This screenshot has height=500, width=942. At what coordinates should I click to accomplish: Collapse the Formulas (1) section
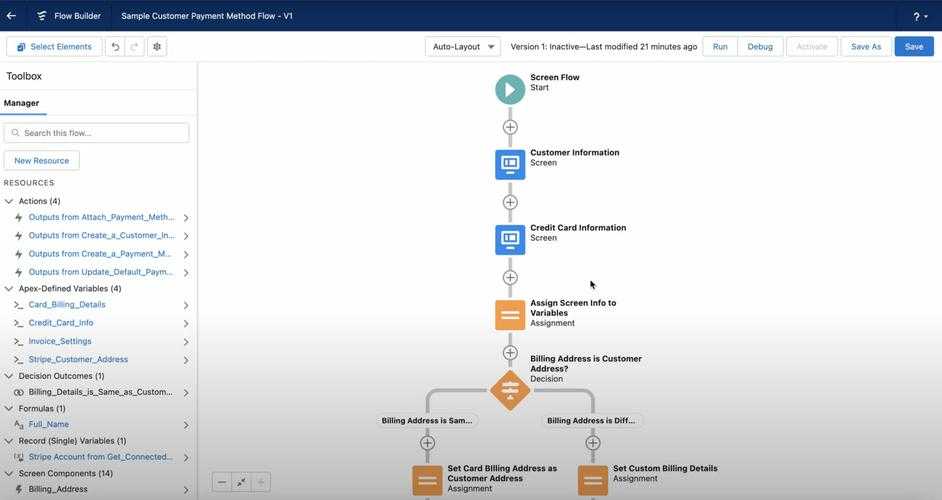9,409
